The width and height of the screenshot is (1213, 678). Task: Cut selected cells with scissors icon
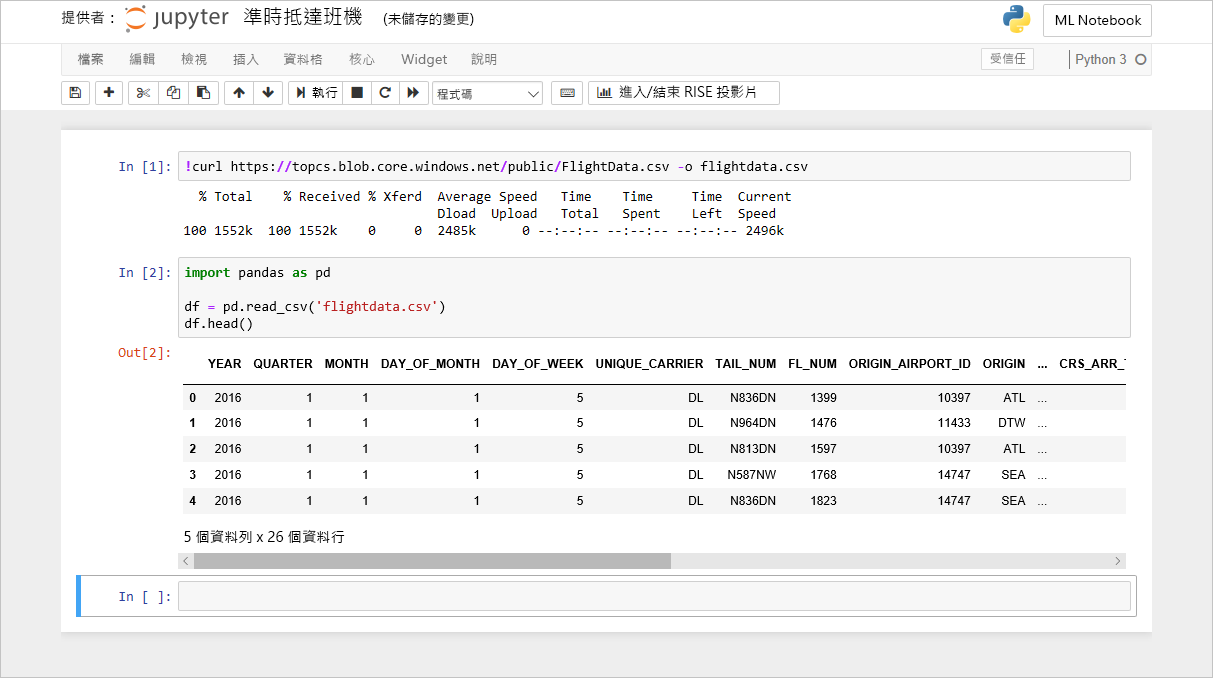[x=143, y=93]
